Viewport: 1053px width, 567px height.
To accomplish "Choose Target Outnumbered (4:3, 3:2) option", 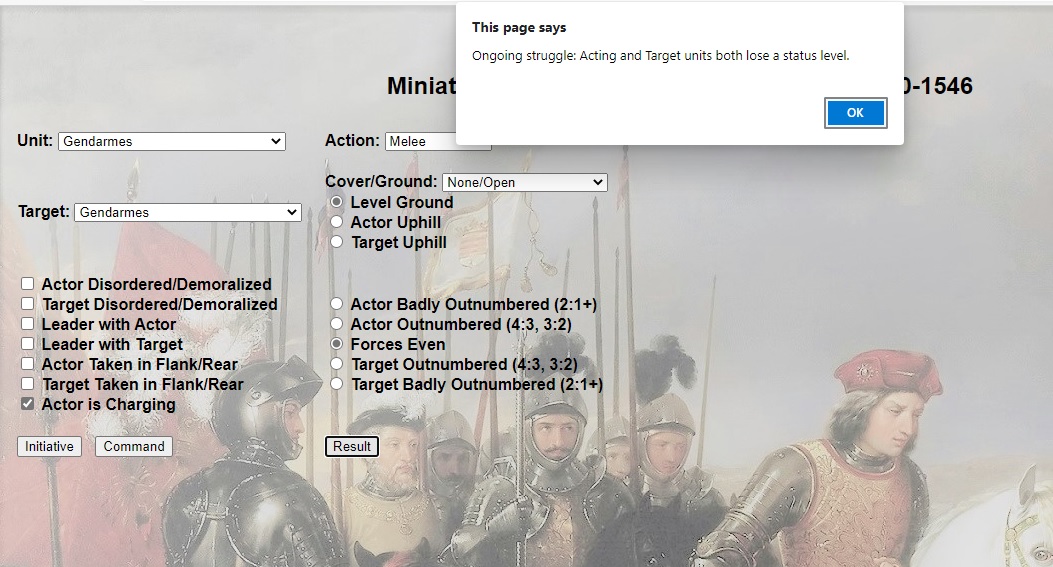I will tap(337, 364).
